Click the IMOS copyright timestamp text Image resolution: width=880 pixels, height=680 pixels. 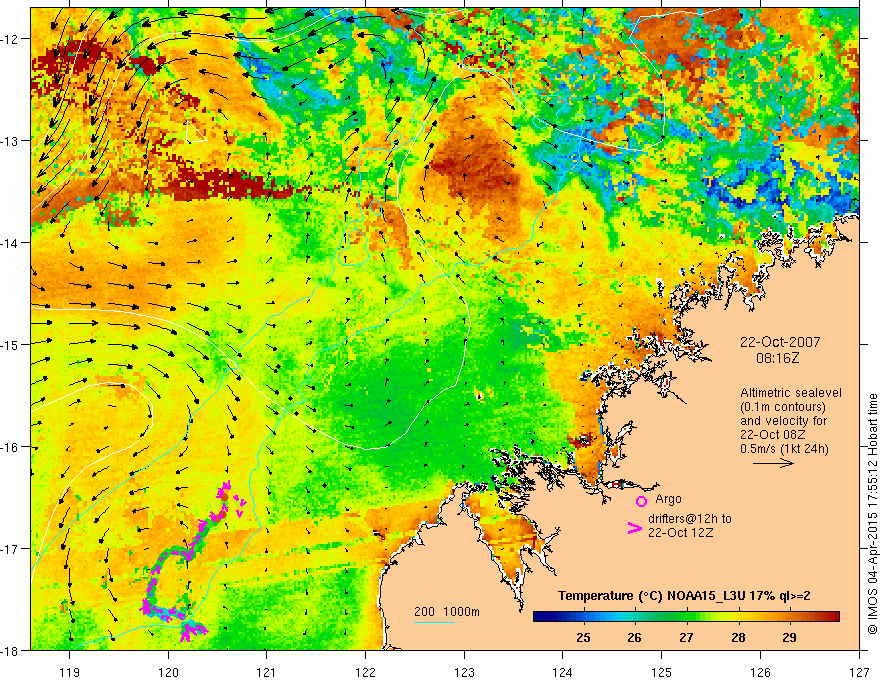tap(873, 514)
